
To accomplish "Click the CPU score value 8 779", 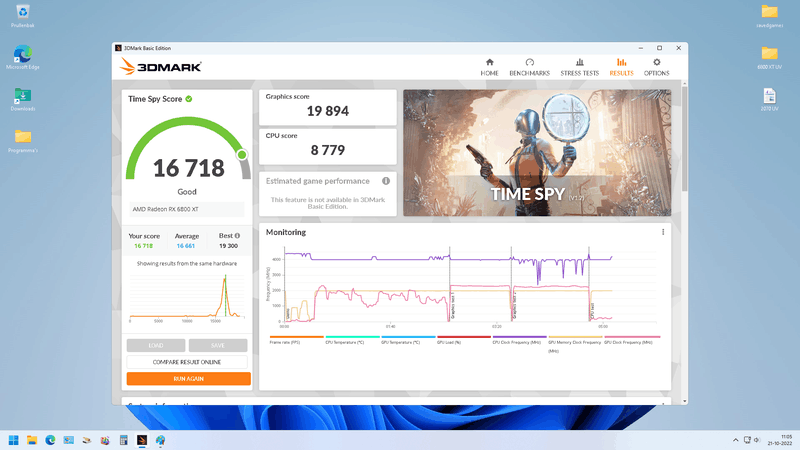I will [x=328, y=150].
